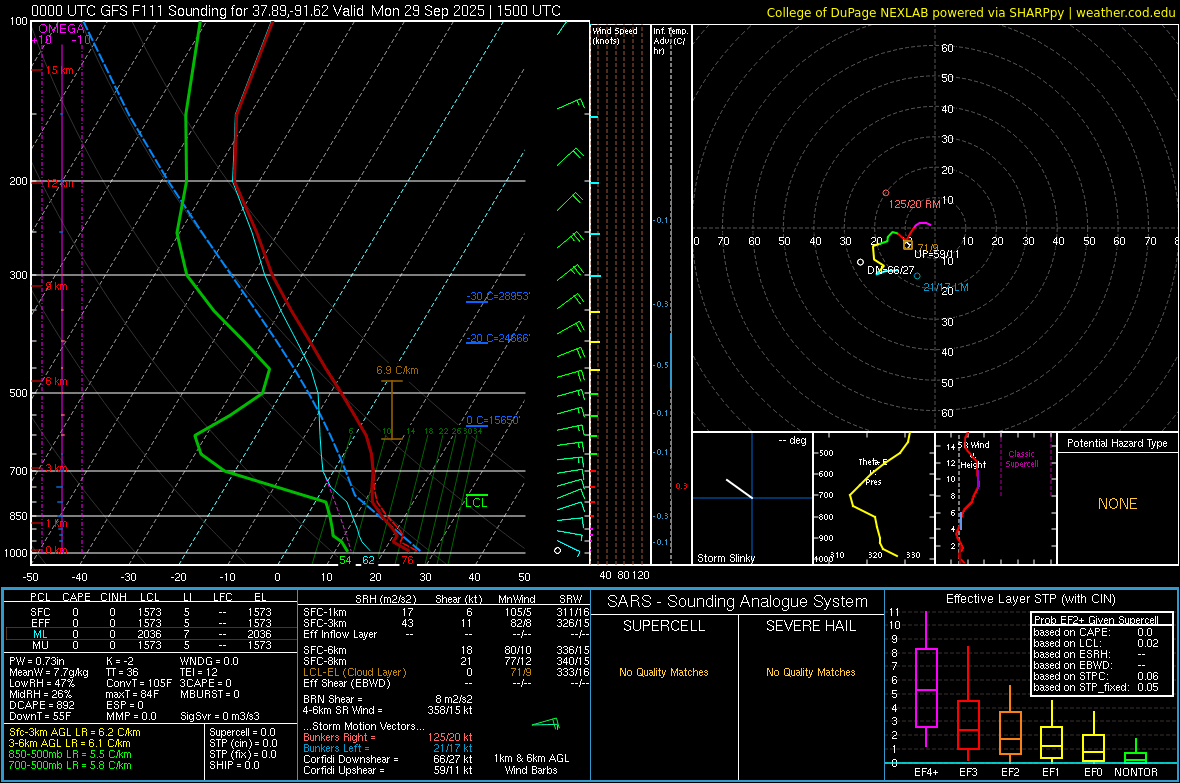Click 'Corfidi Downshear =' label
Image resolution: width=1180 pixels, height=783 pixels.
coord(351,759)
